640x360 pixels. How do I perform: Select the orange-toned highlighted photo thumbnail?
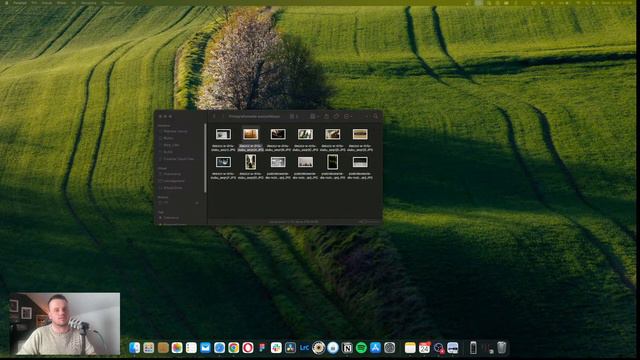click(x=250, y=134)
